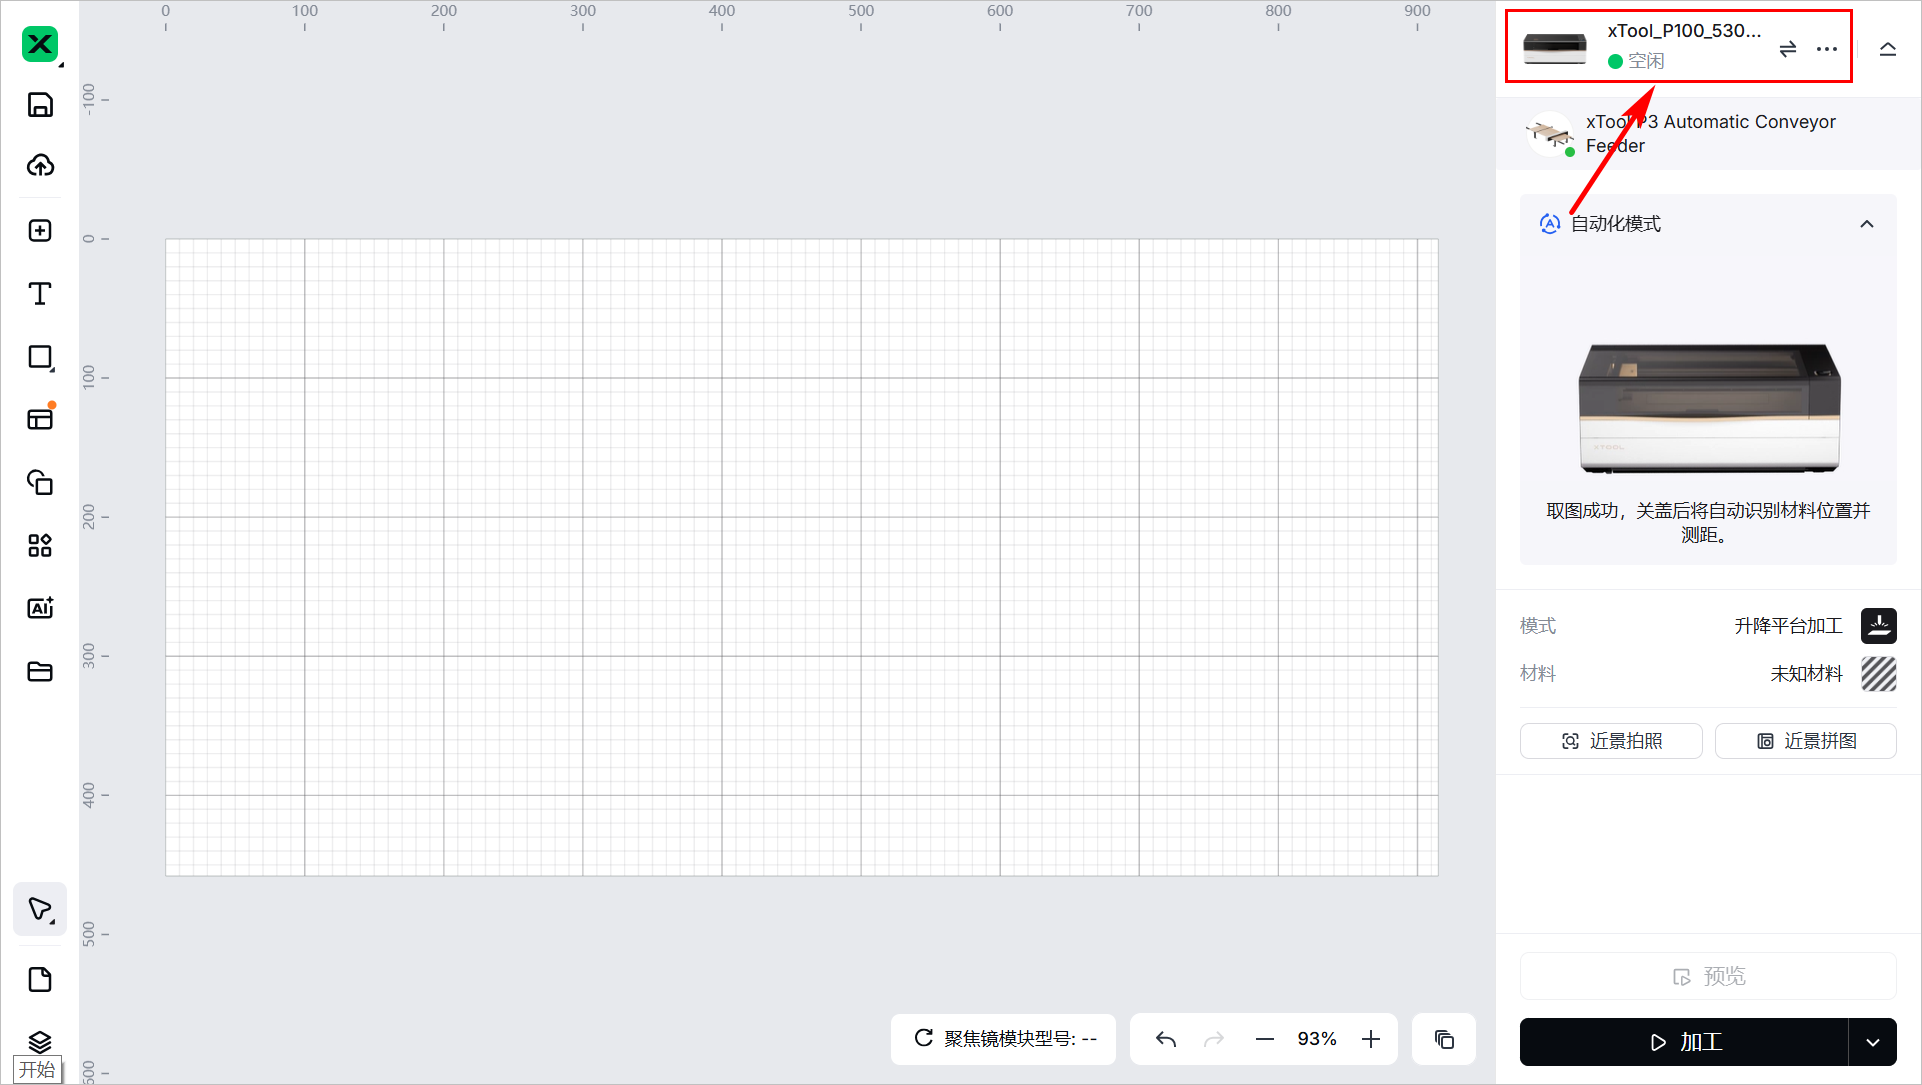This screenshot has width=1922, height=1085.
Task: Open the 加工 button dropdown arrow
Action: point(1872,1042)
